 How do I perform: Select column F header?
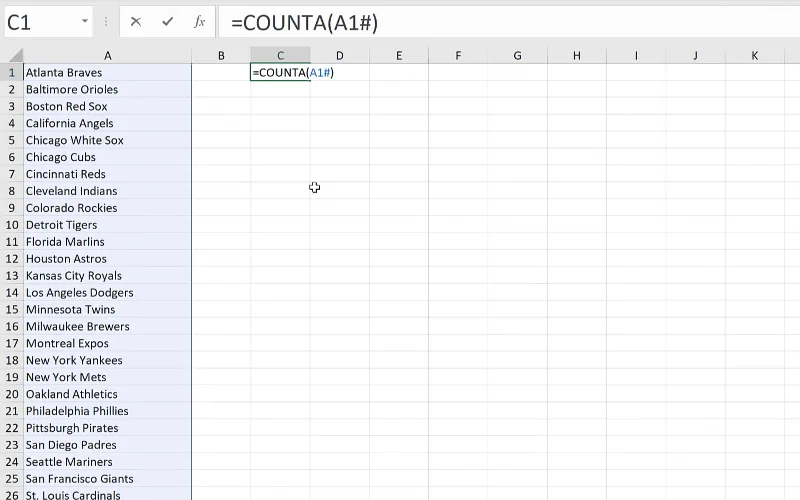coord(458,55)
